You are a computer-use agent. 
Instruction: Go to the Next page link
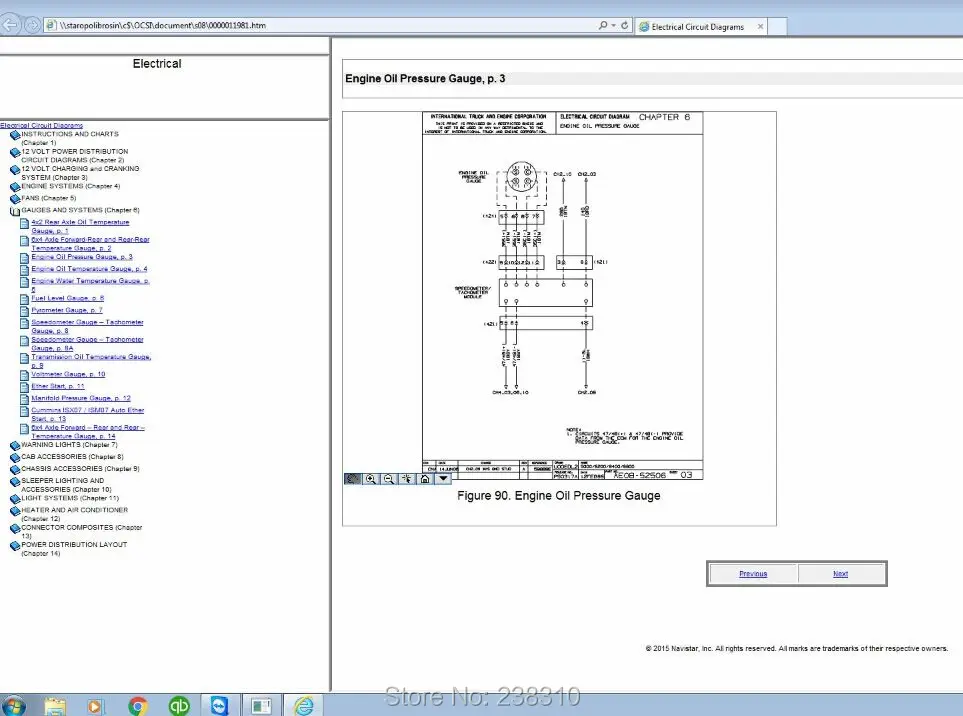pos(840,574)
